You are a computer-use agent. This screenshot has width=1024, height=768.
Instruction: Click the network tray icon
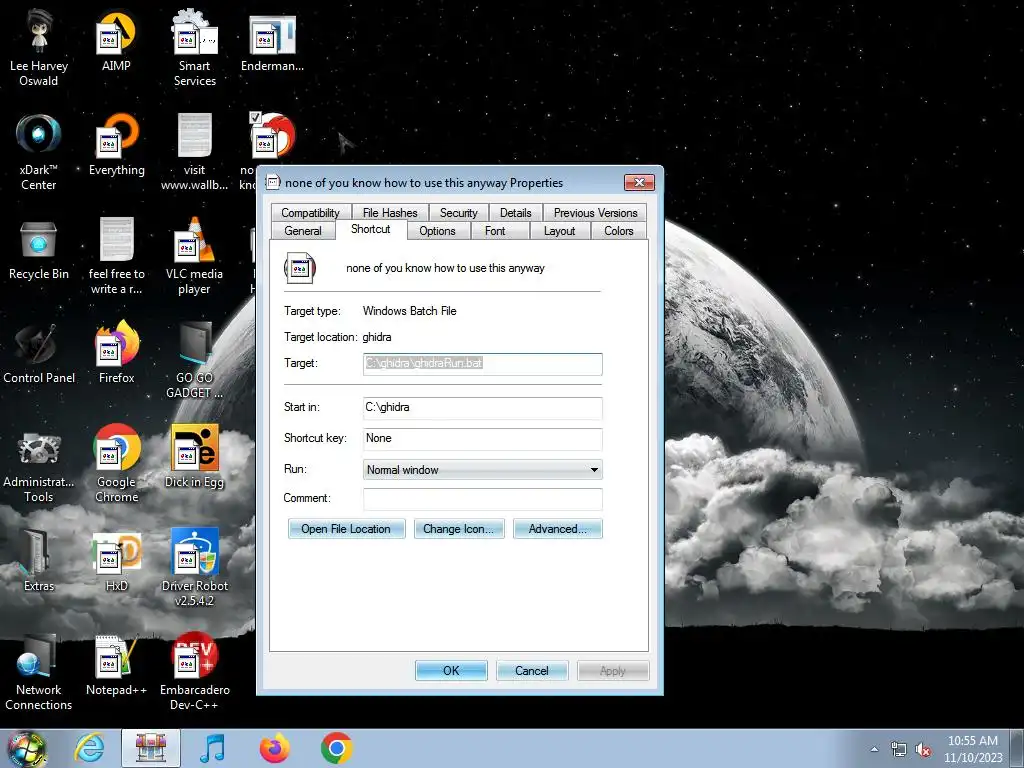899,750
